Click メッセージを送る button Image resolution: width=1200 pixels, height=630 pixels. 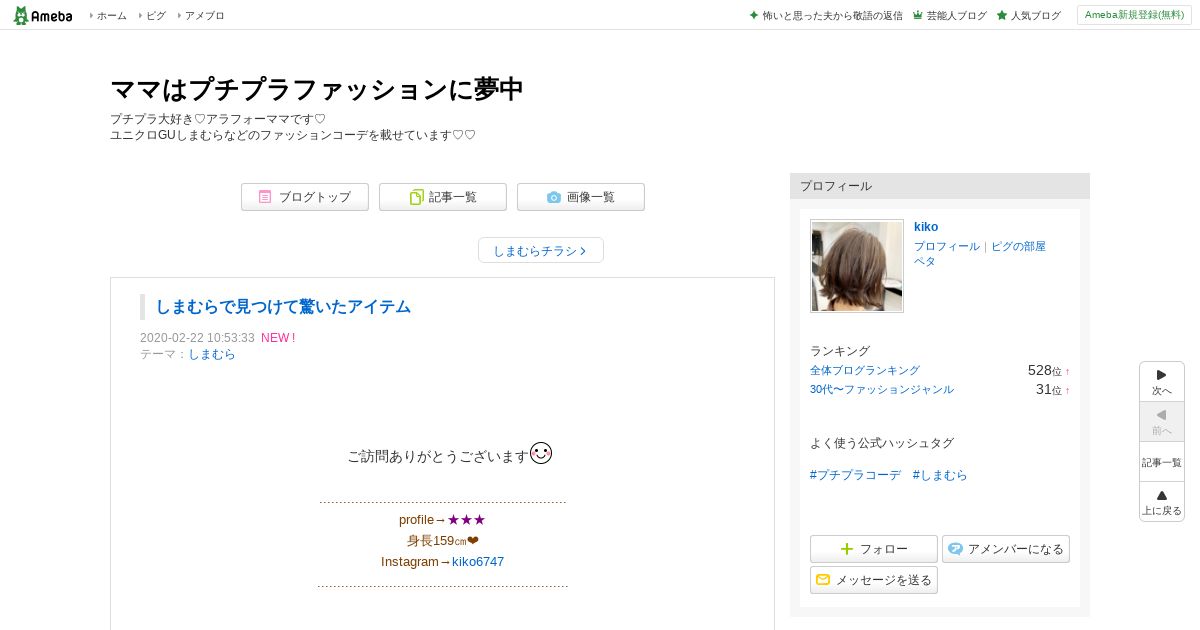pyautogui.click(x=874, y=580)
